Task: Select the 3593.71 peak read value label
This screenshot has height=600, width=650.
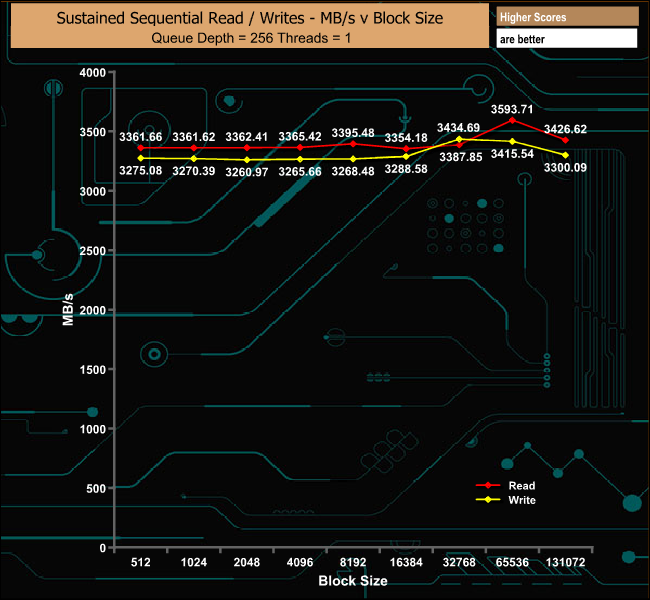Action: point(511,109)
